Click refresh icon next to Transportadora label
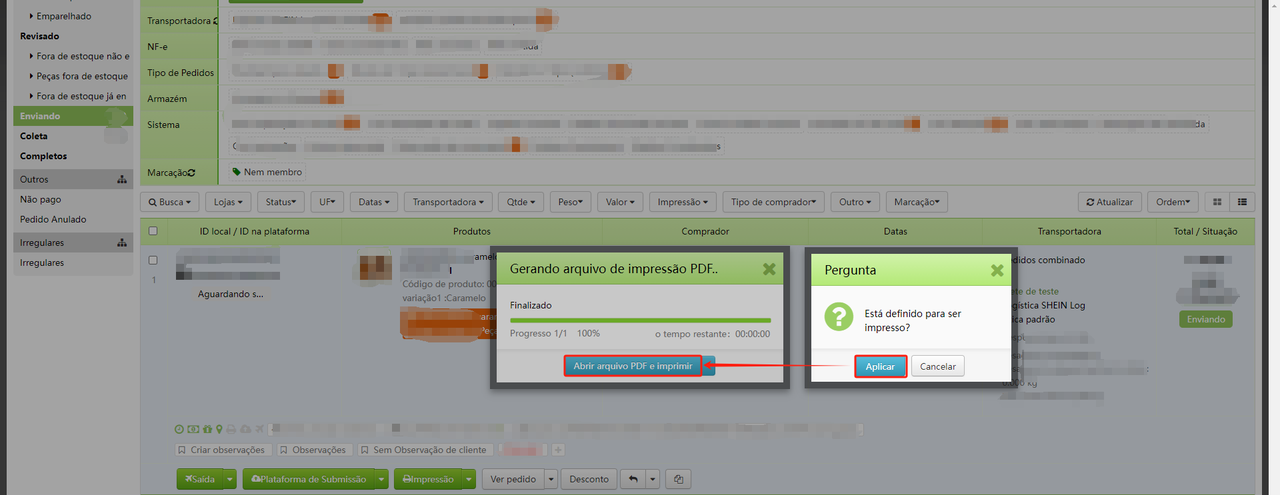The image size is (1280, 495). point(216,21)
